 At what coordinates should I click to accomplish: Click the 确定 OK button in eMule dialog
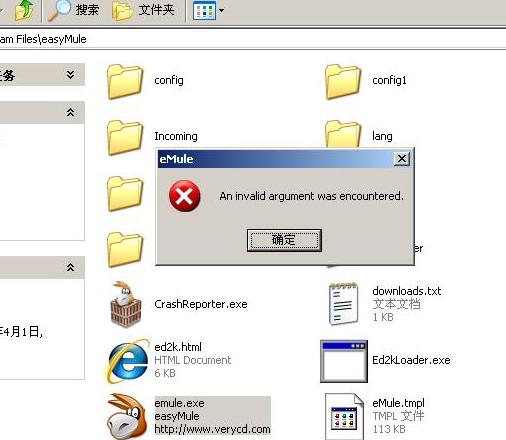pyautogui.click(x=284, y=240)
